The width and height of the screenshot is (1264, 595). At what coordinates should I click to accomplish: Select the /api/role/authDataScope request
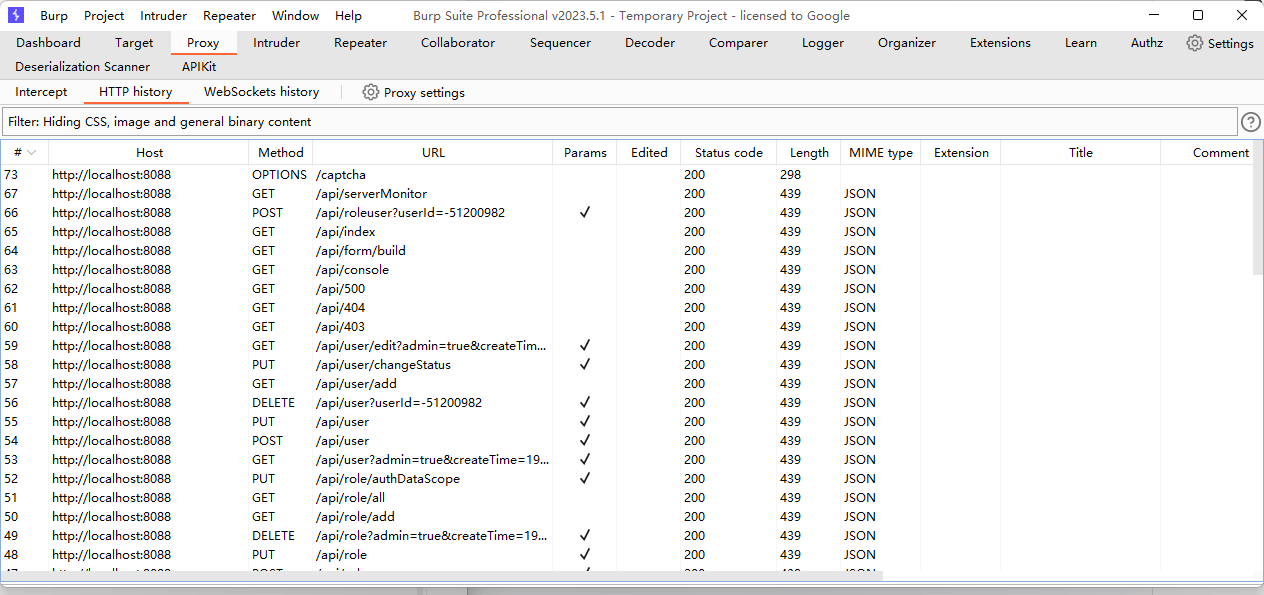tap(626, 479)
